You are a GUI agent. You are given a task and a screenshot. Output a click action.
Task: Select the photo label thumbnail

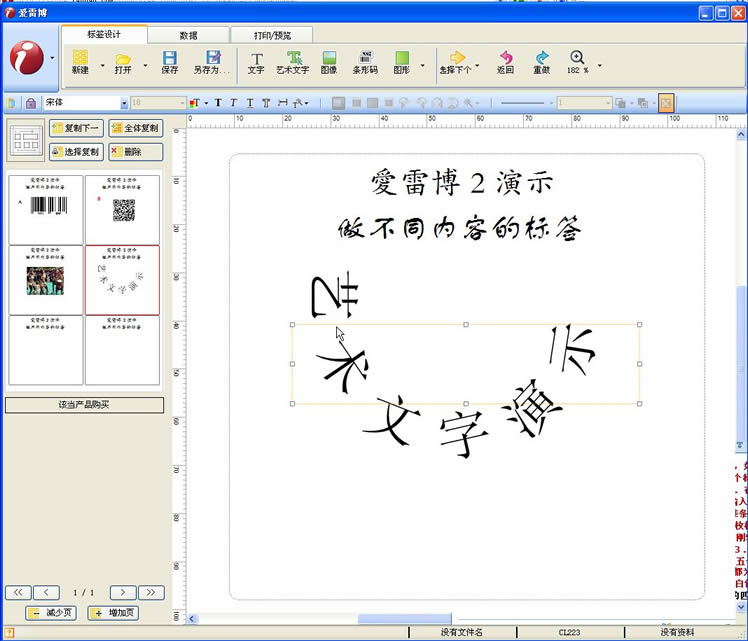46,280
